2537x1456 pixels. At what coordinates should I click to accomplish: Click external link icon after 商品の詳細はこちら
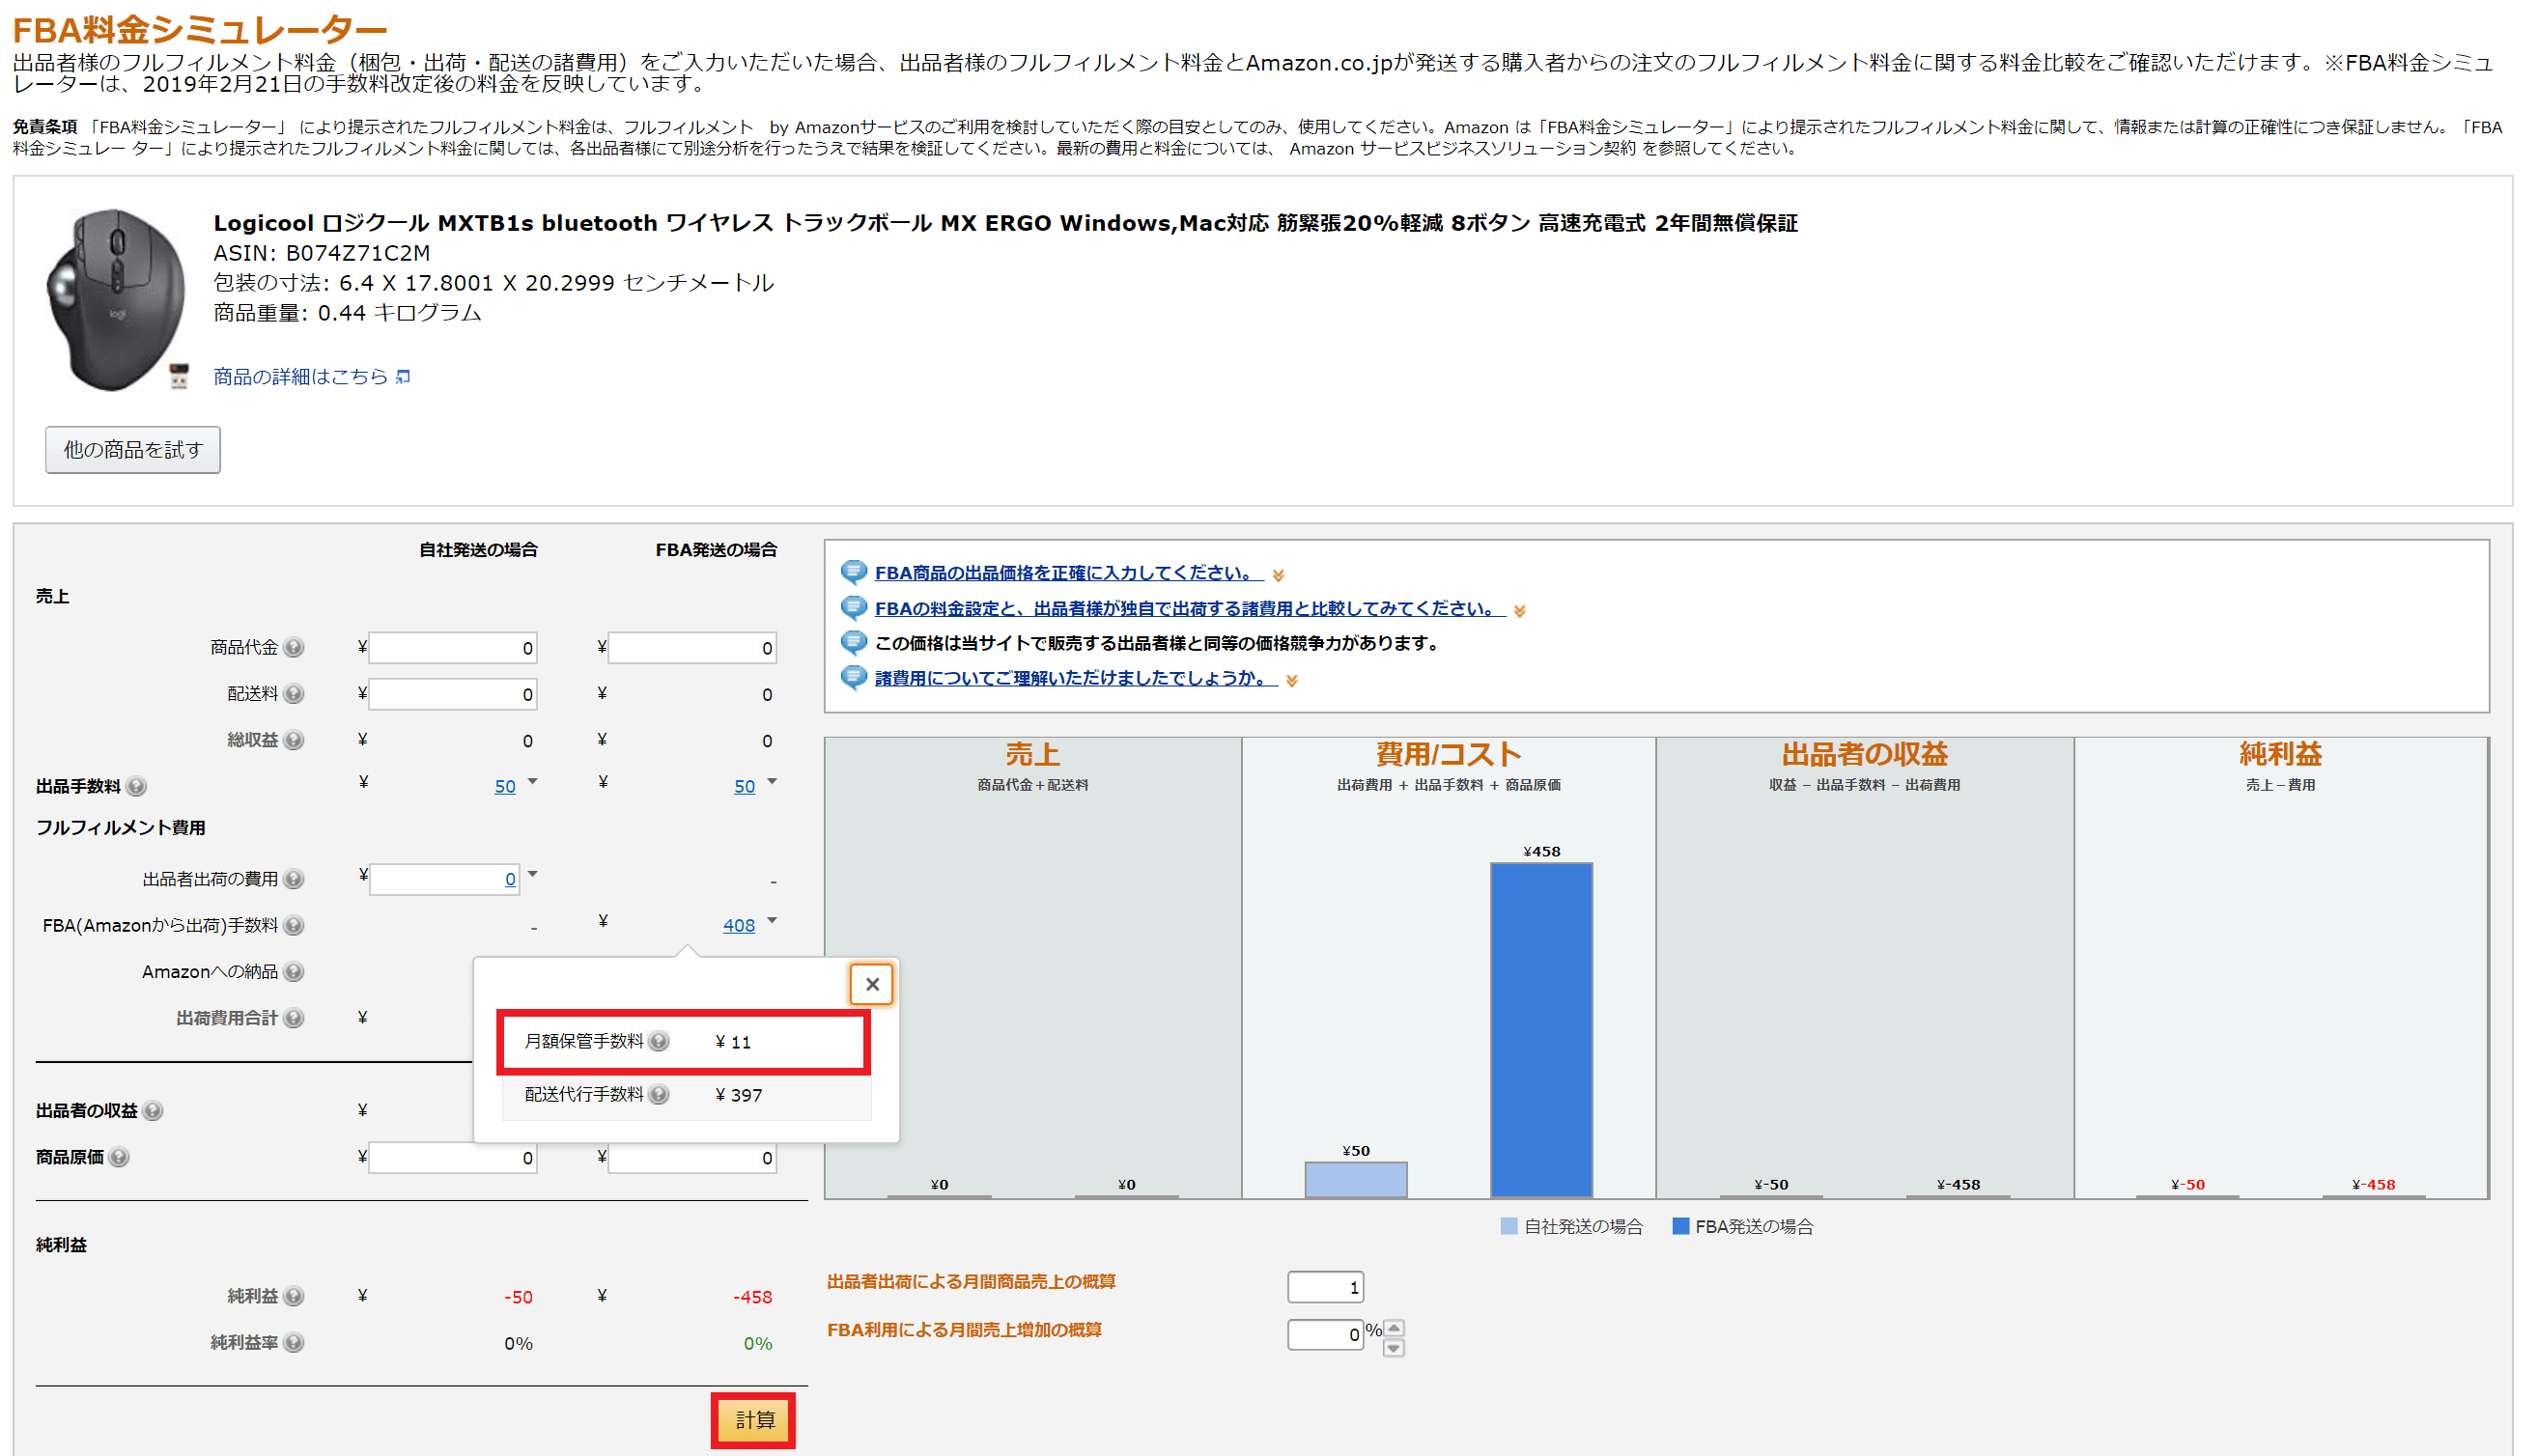403,377
